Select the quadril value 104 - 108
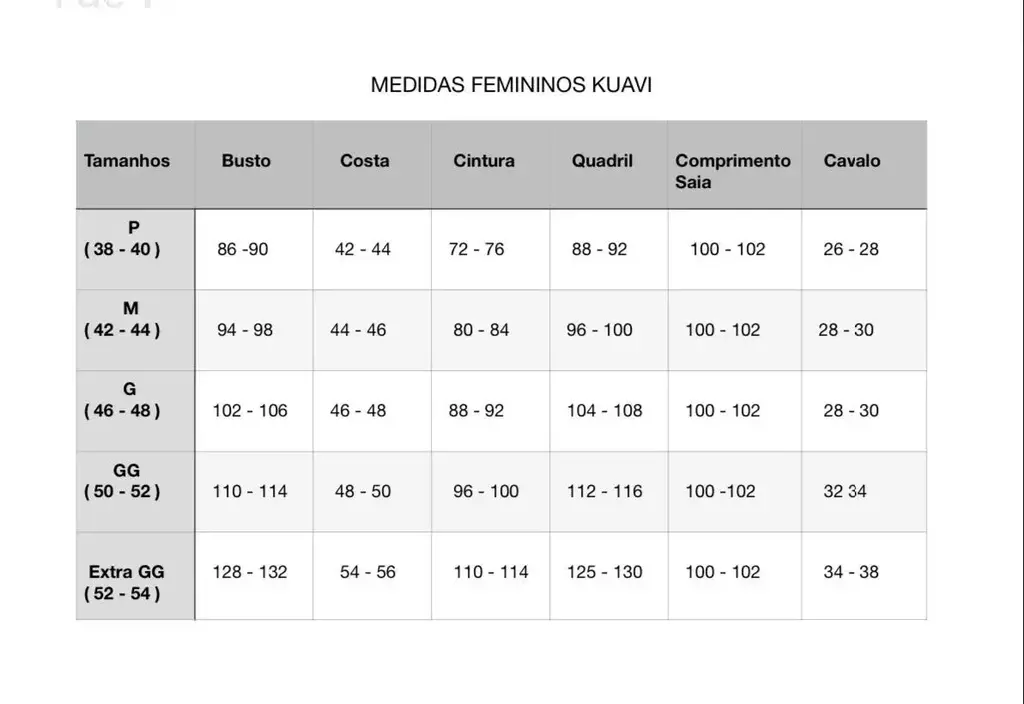This screenshot has width=1024, height=704. coord(605,411)
